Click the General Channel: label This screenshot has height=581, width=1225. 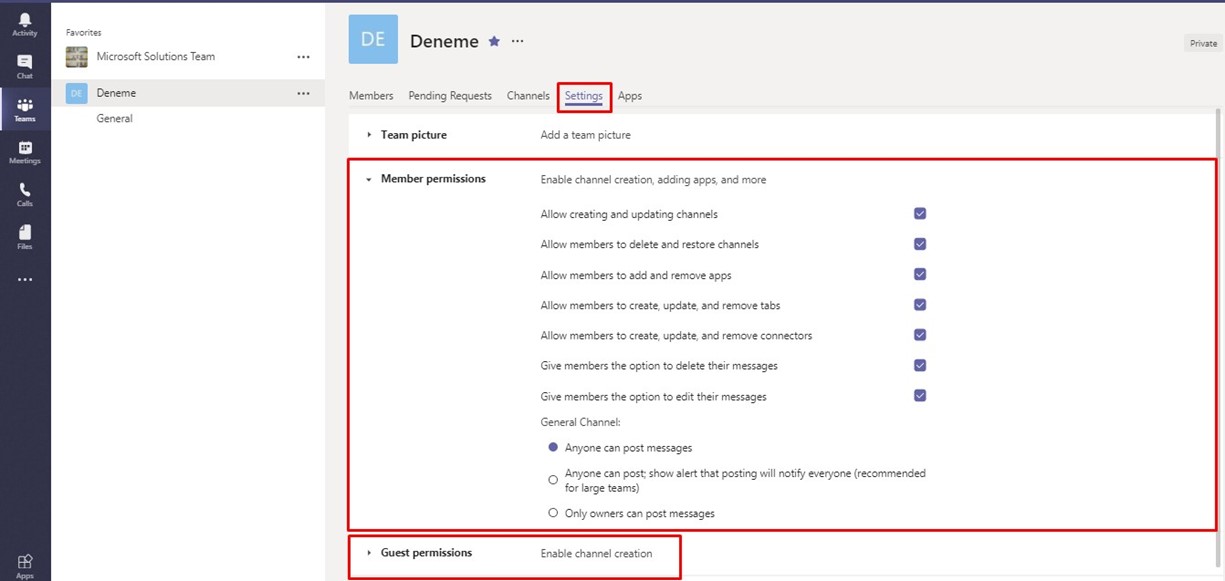[581, 422]
